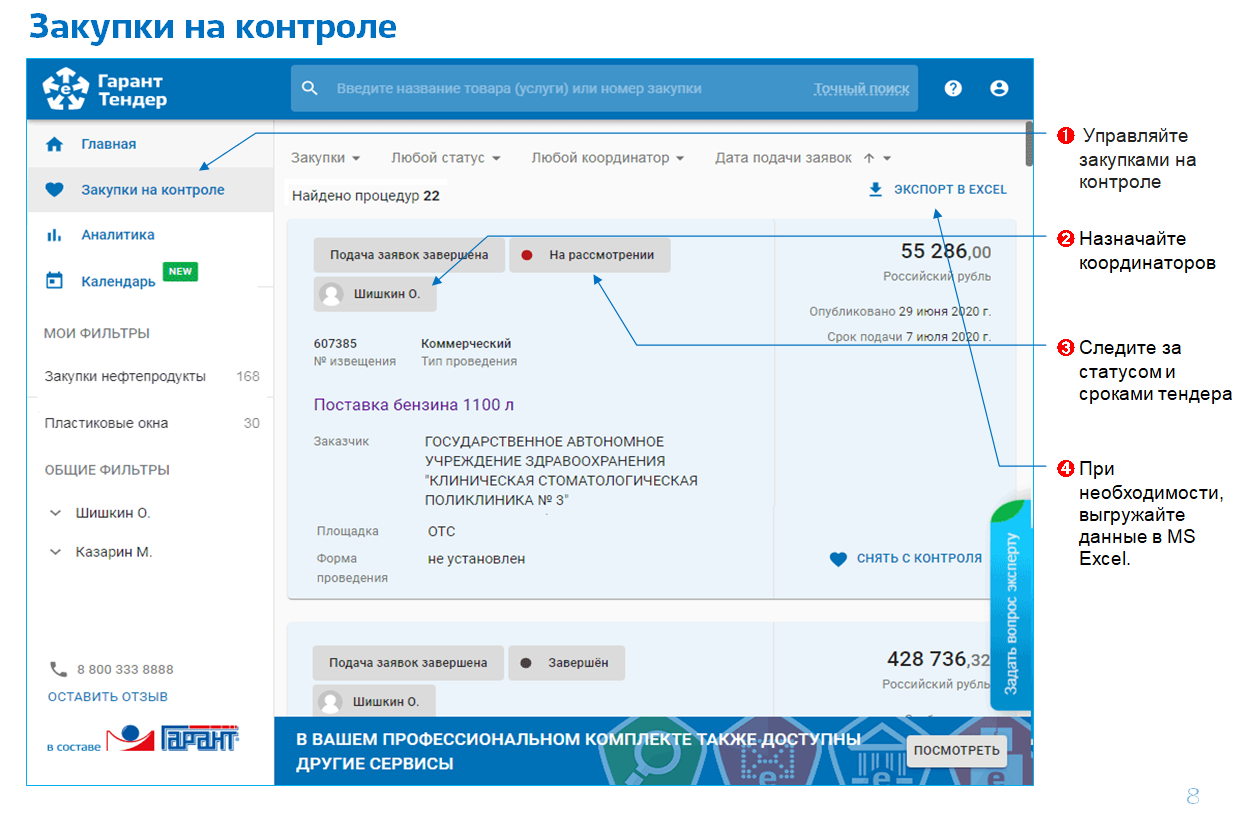Image resolution: width=1260 pixels, height=818 pixels.
Task: Click the Excel export download icon
Action: pyautogui.click(x=876, y=189)
